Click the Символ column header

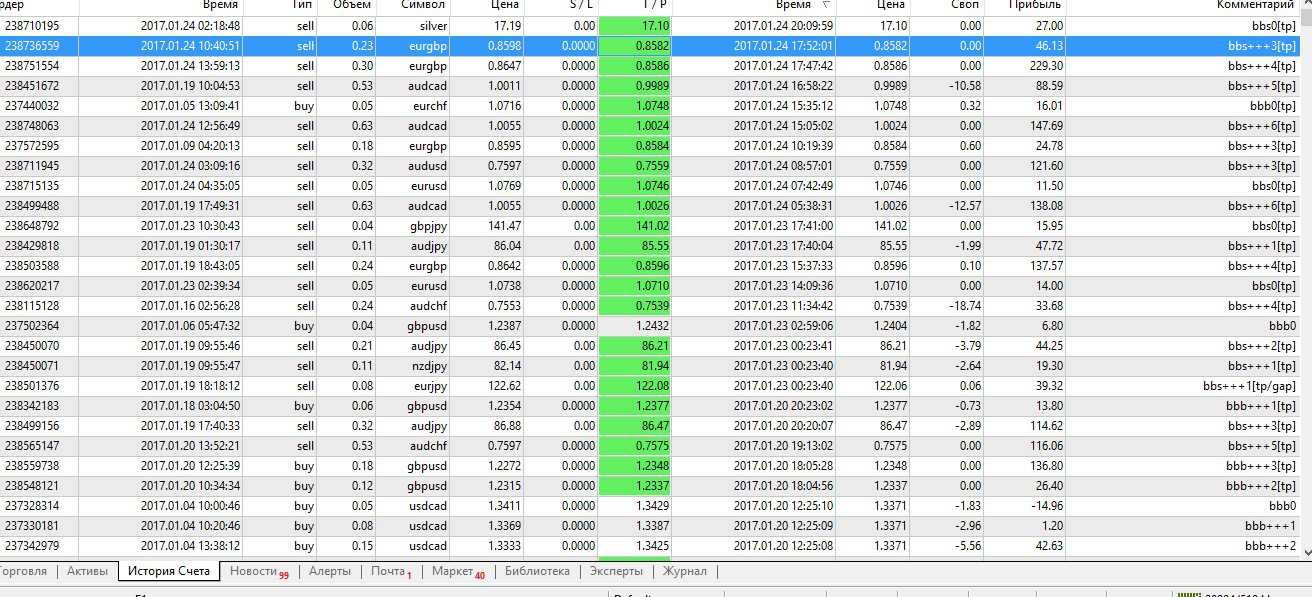click(x=423, y=6)
